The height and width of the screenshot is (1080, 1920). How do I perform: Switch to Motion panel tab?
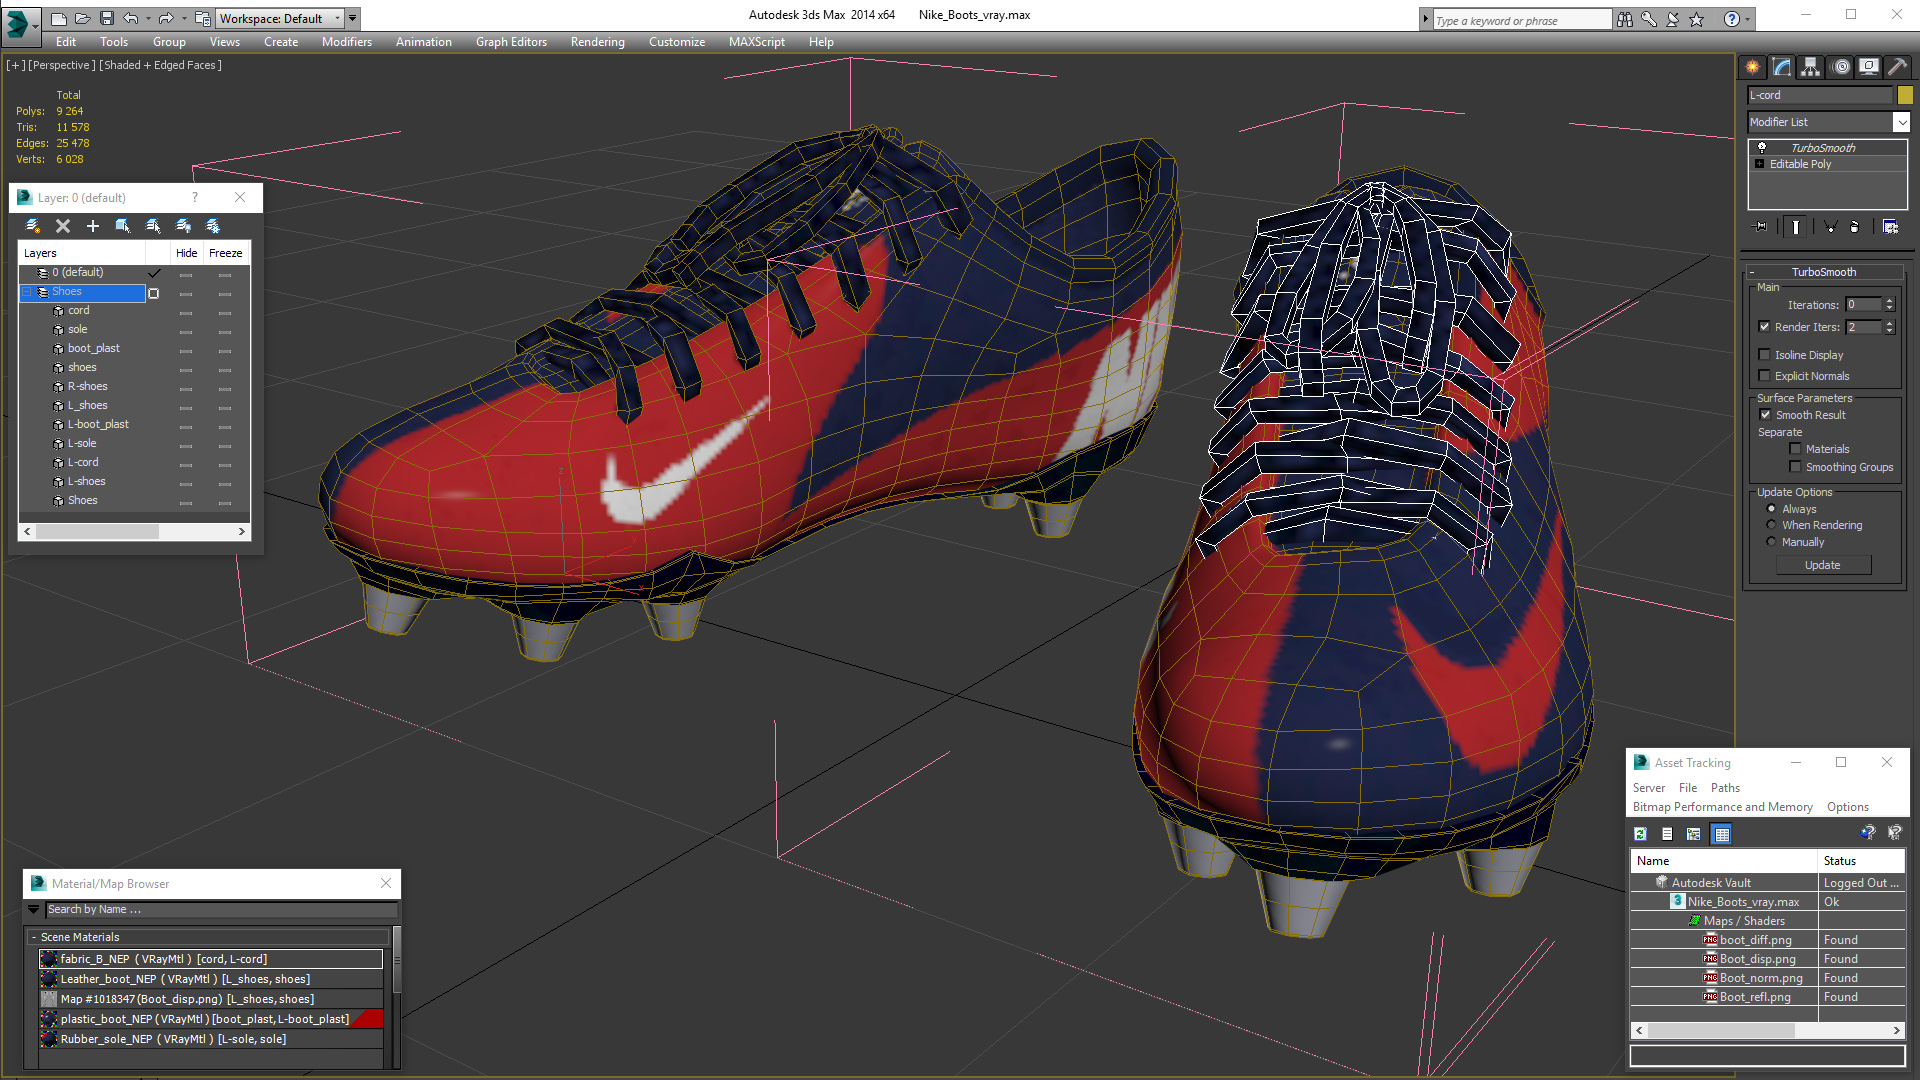(1841, 67)
